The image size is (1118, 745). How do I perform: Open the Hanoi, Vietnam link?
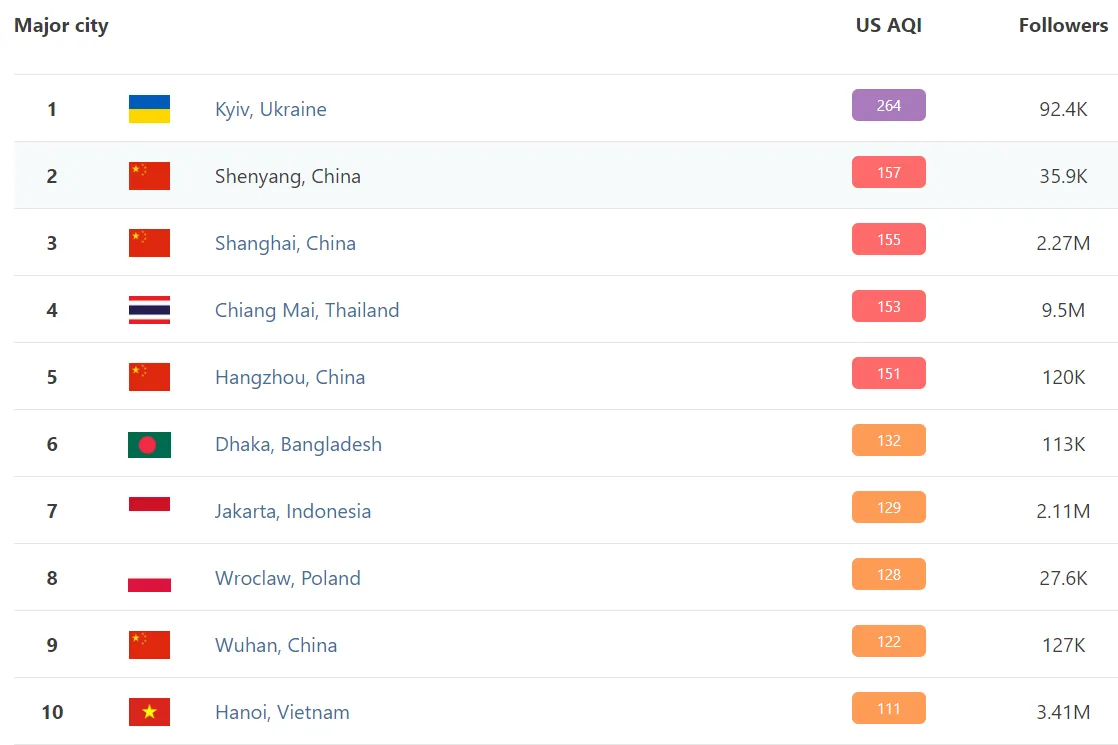pos(282,712)
